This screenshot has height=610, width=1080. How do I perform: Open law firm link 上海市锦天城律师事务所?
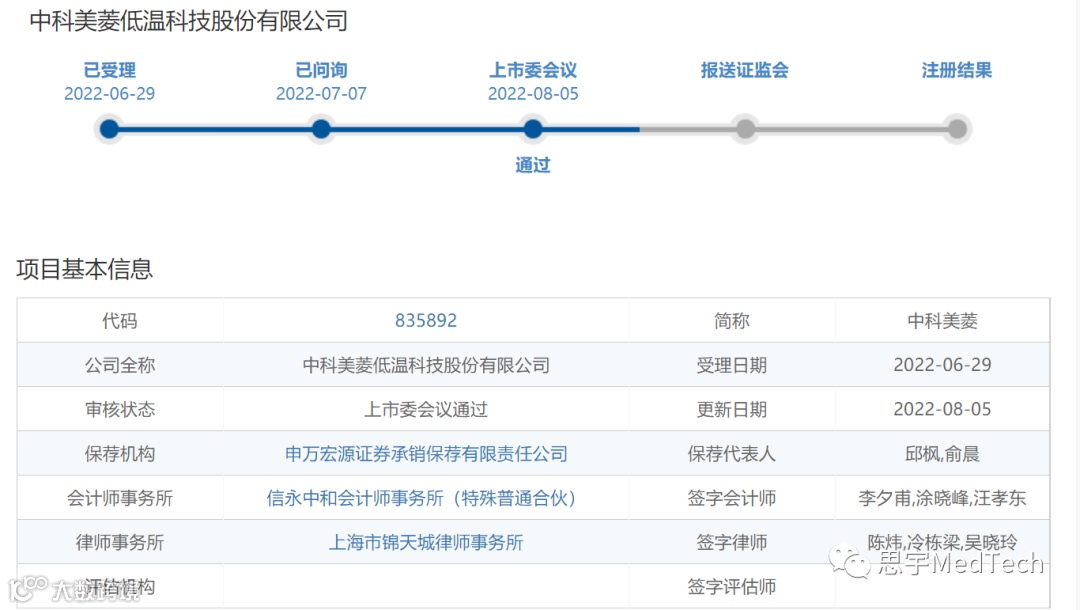[x=426, y=543]
